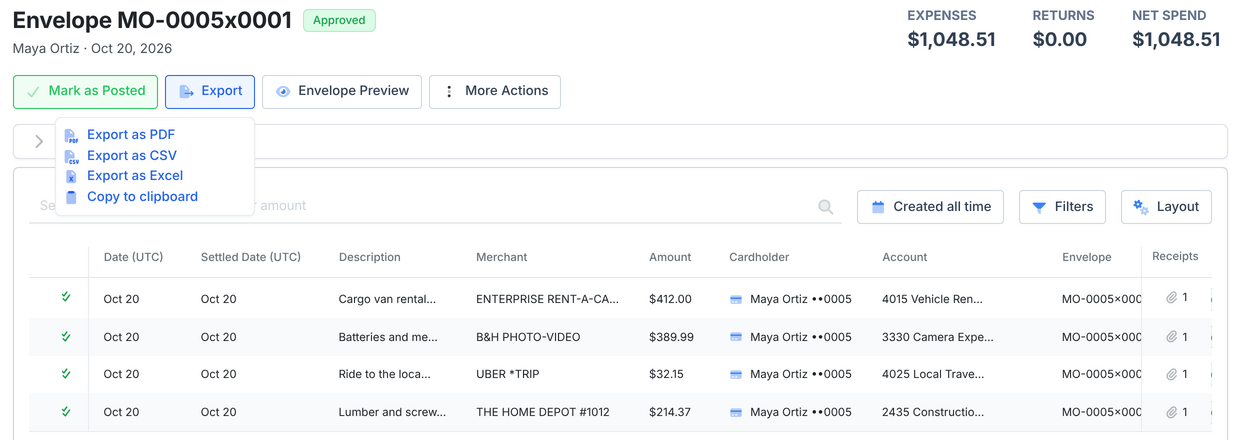Screen dimensions: 1242x440
Task: Open the Export dropdown button
Action: tap(210, 91)
